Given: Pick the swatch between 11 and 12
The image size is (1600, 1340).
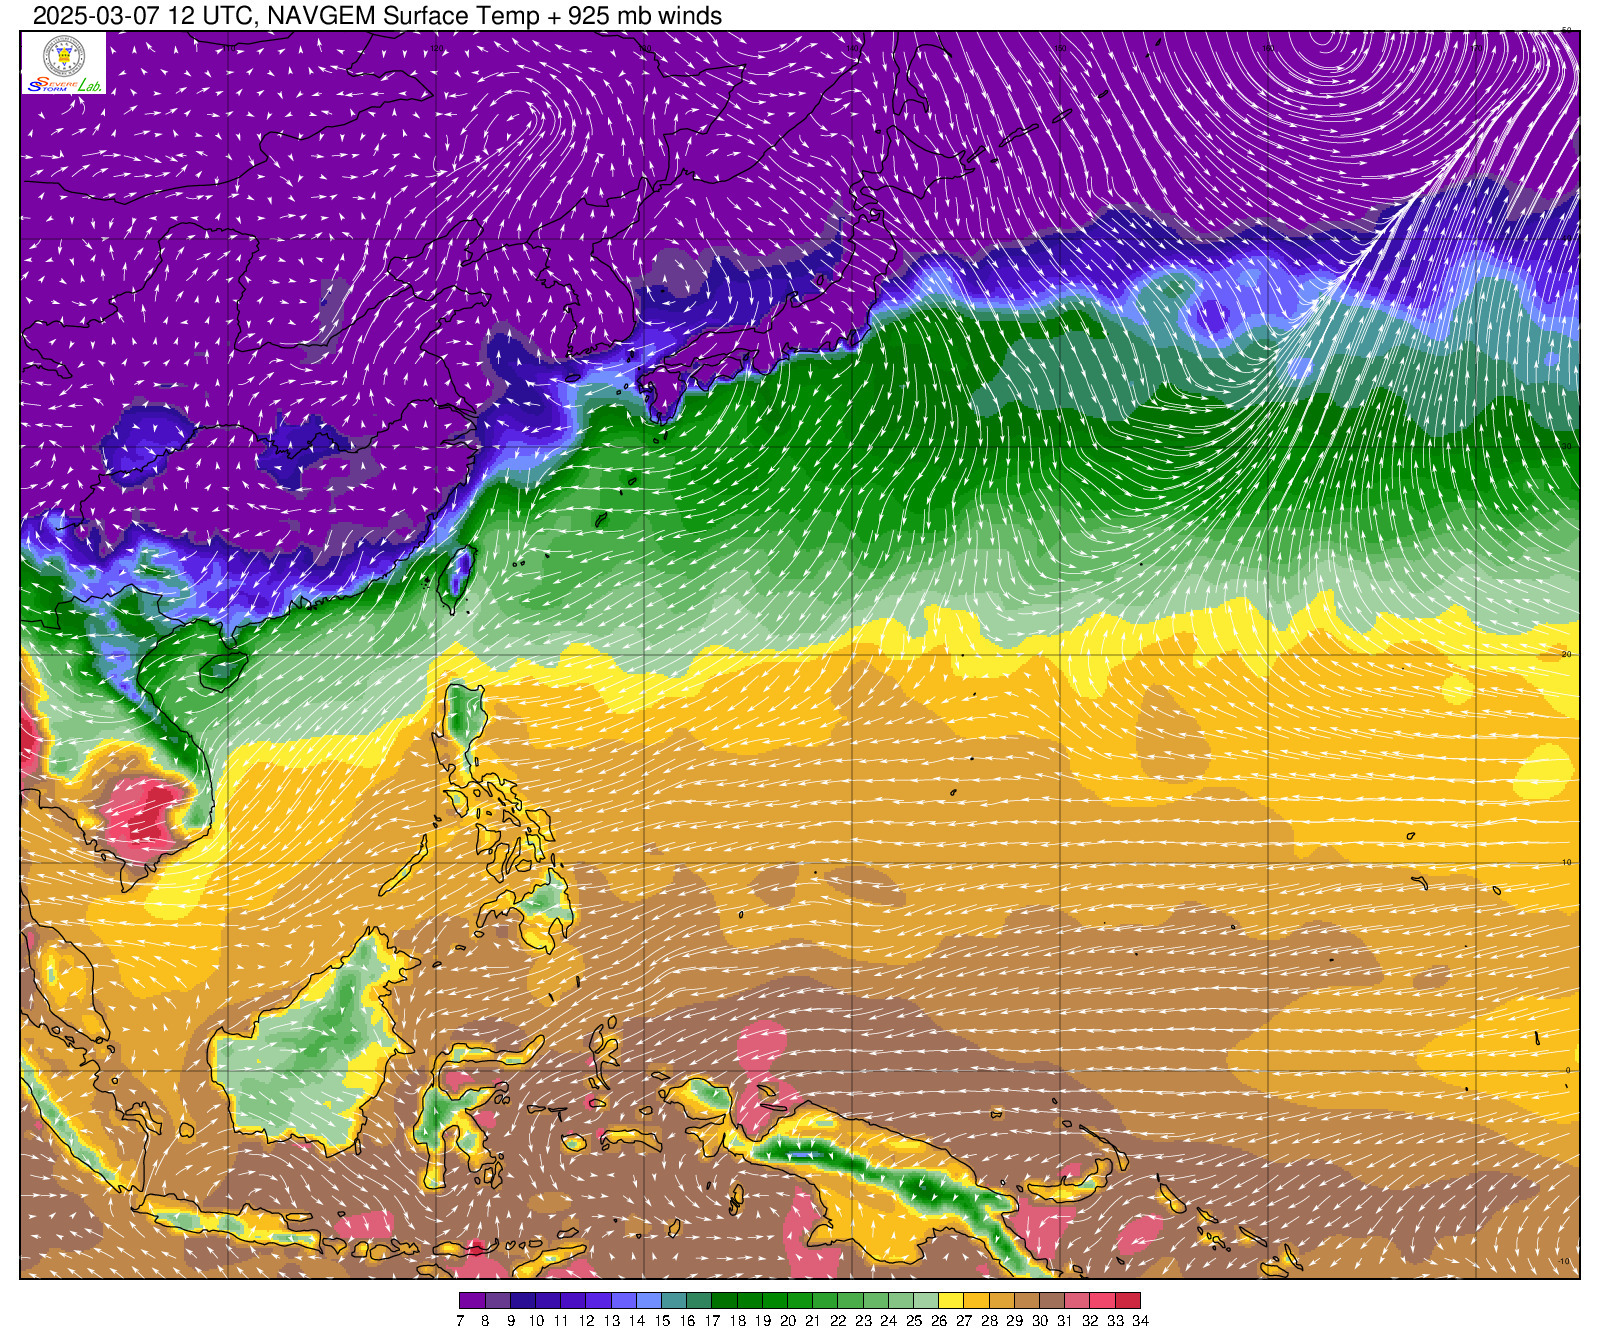Looking at the screenshot, I should pos(573,1300).
